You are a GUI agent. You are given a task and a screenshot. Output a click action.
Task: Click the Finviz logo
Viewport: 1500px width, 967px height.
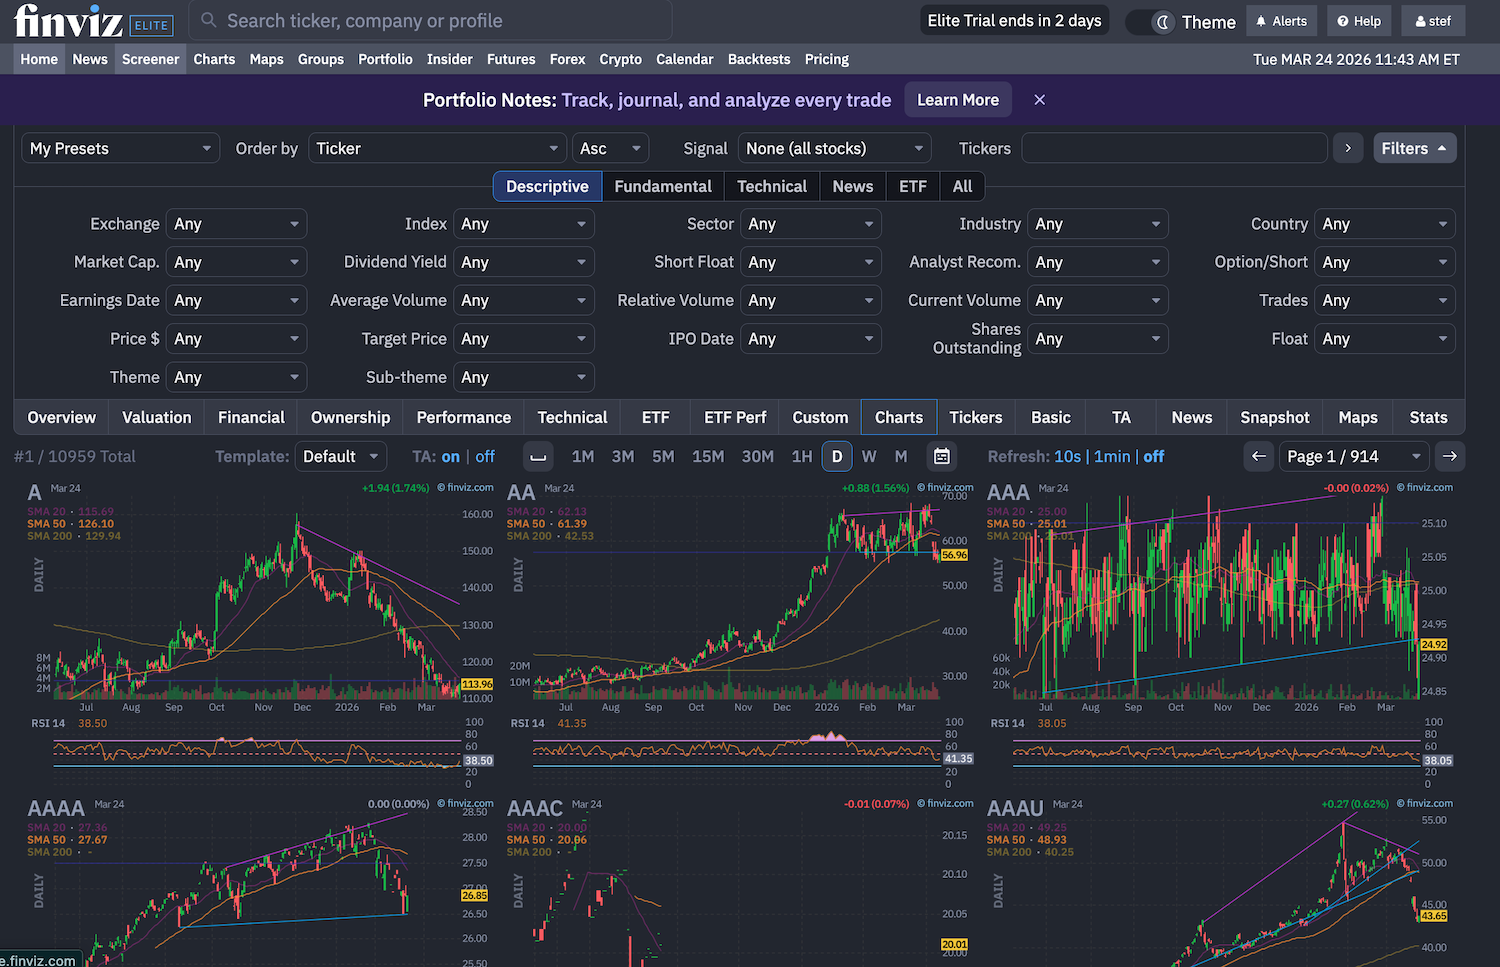point(68,21)
